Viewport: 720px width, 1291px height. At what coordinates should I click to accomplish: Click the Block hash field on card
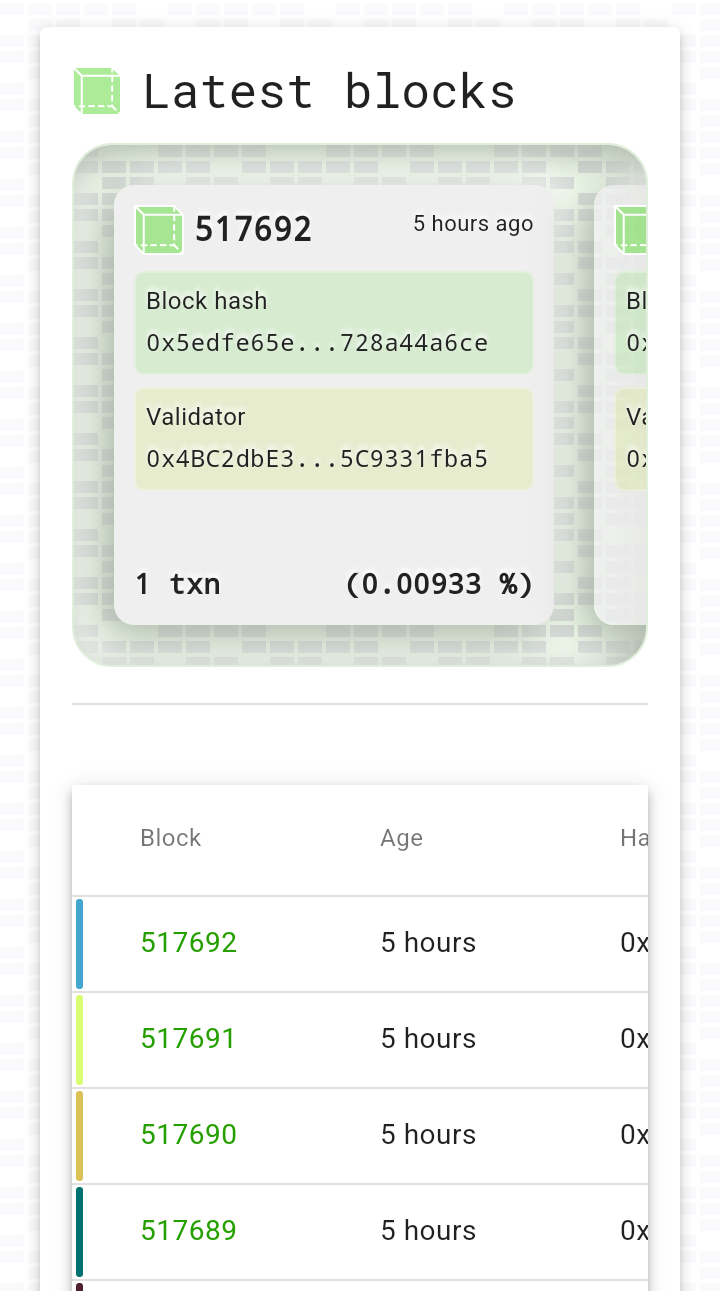[334, 323]
